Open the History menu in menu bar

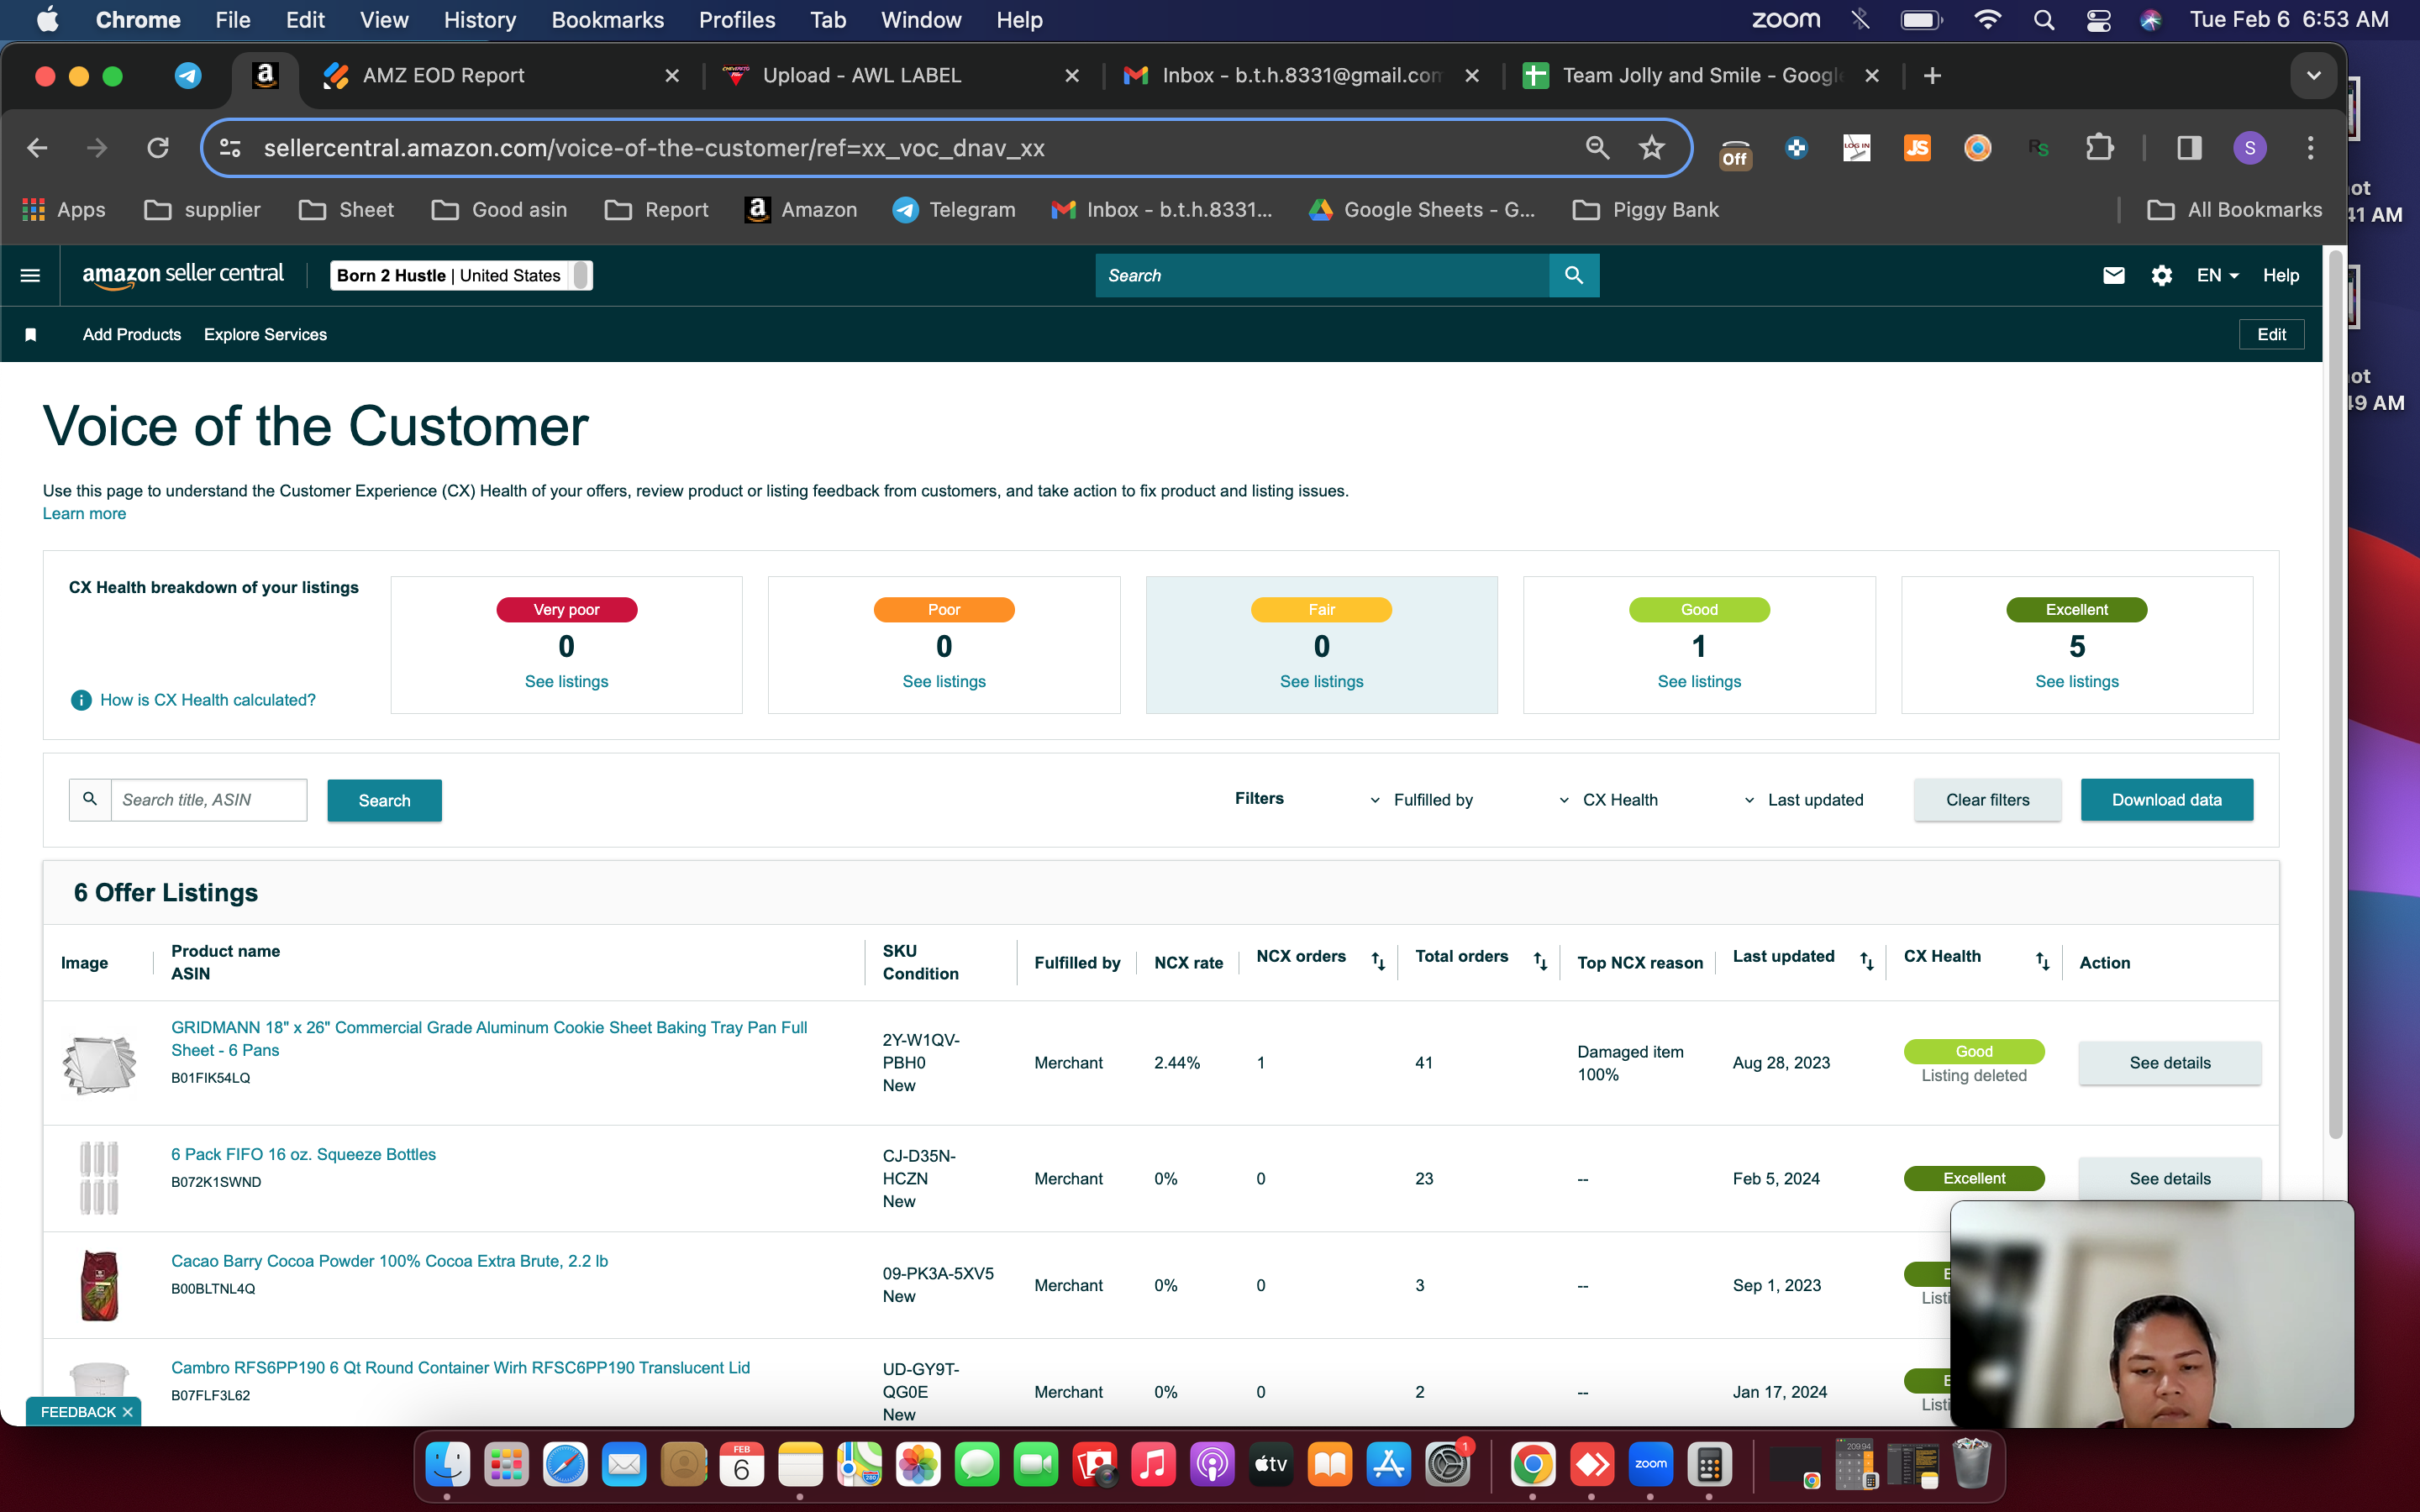(x=480, y=20)
